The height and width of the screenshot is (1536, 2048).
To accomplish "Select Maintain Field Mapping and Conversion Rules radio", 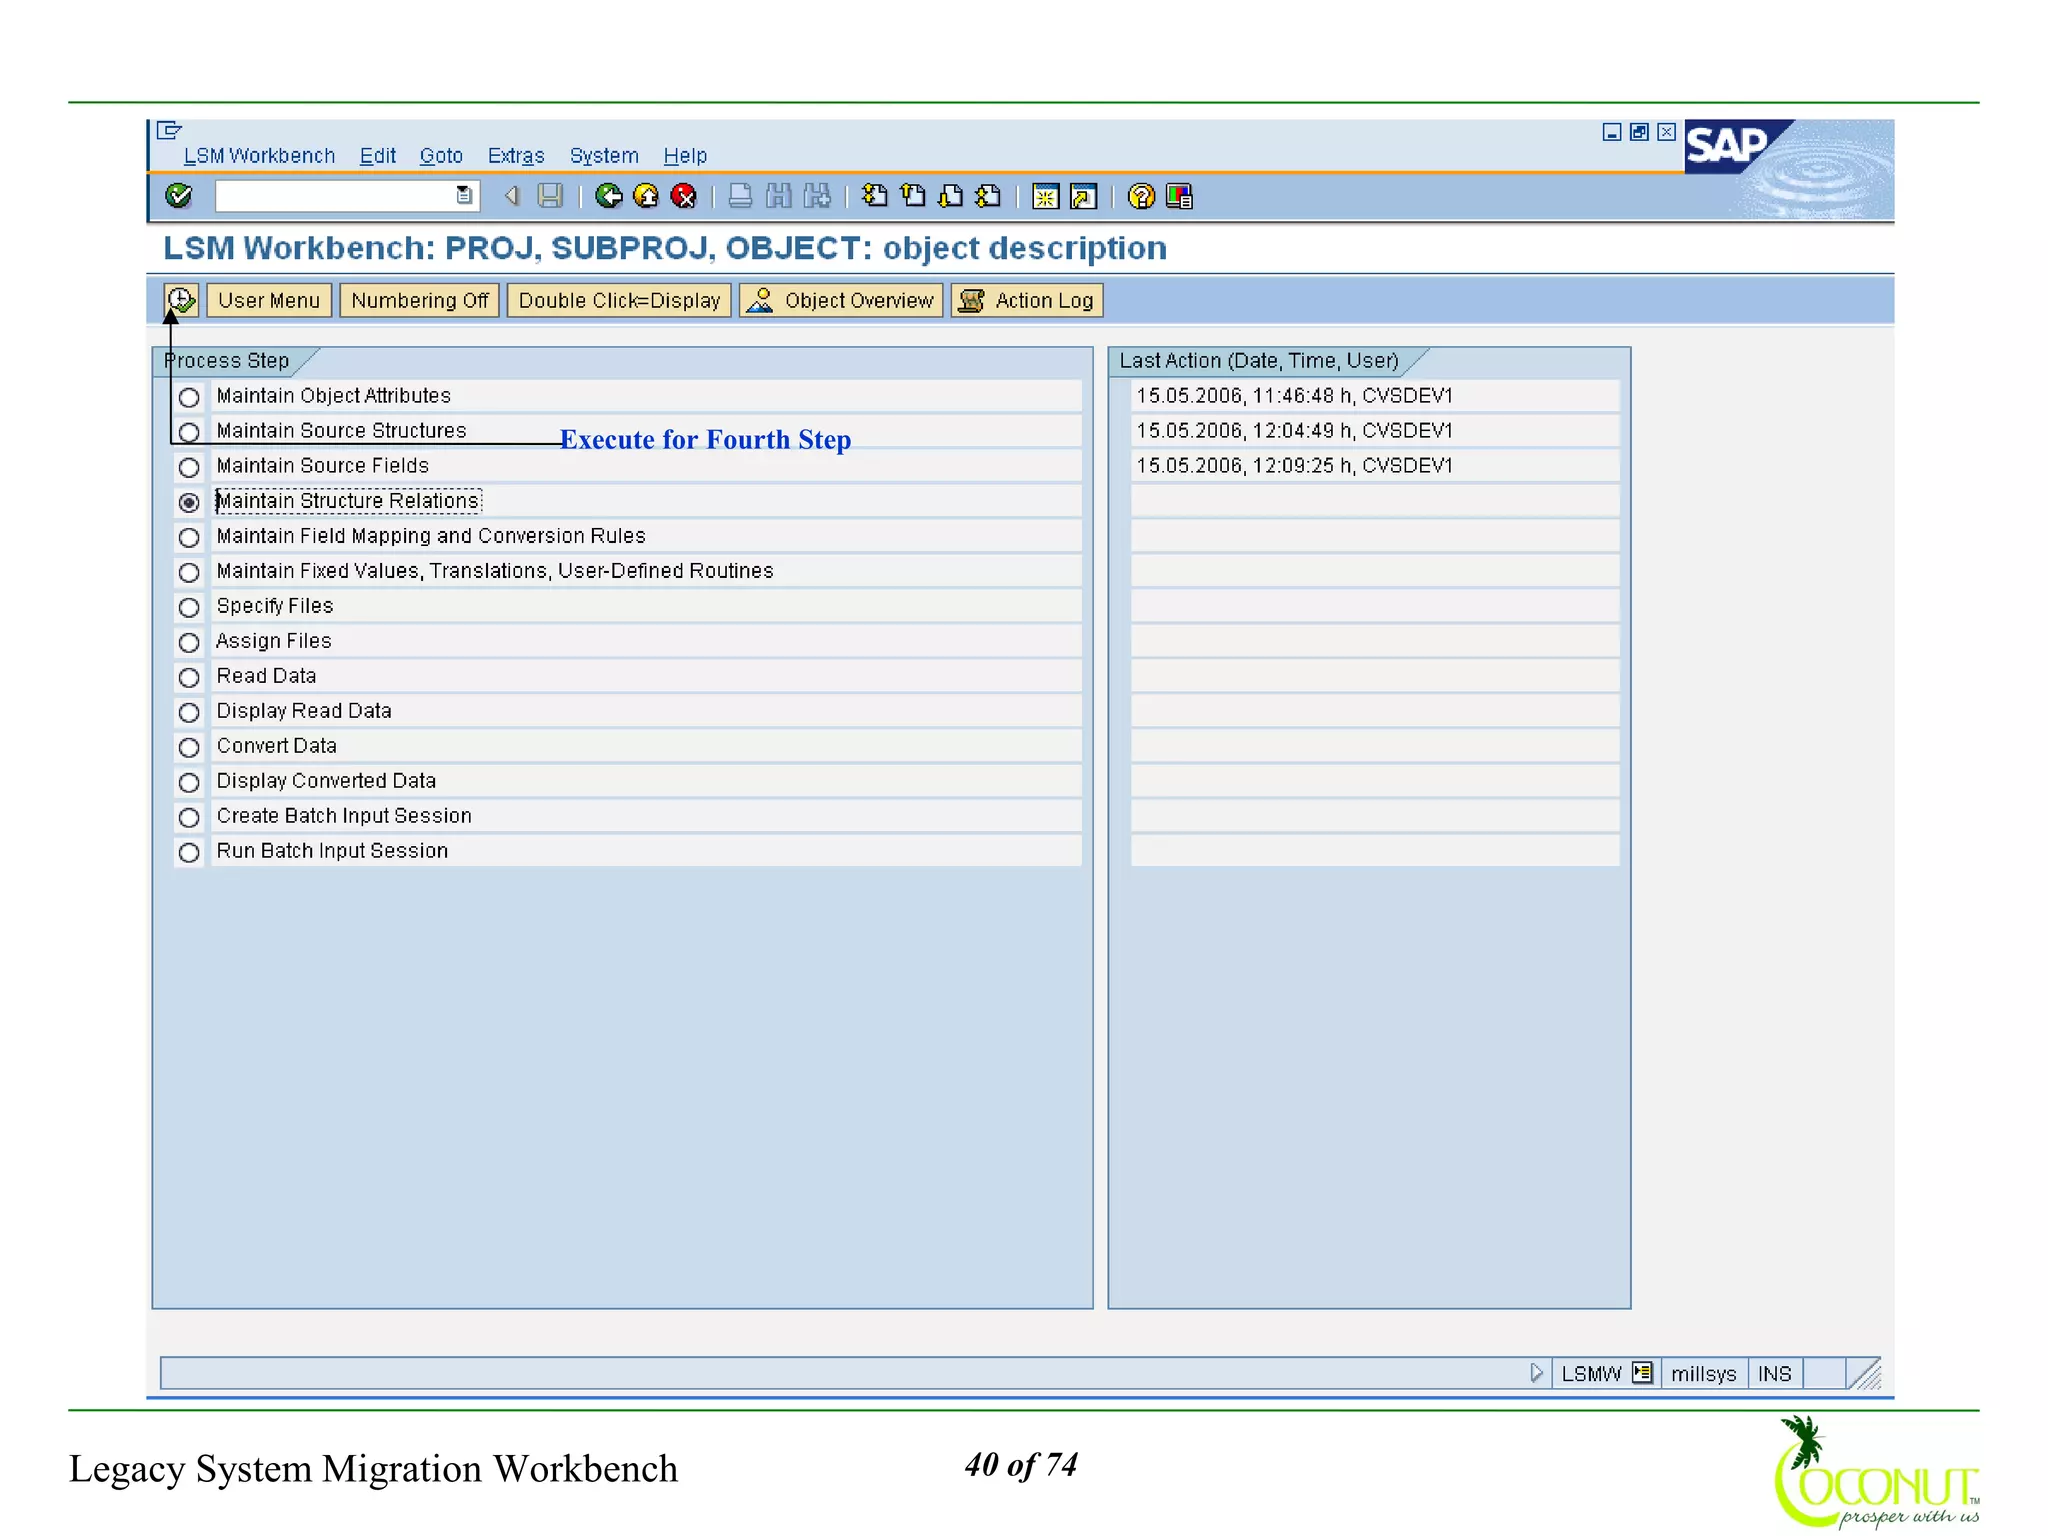I will (x=189, y=537).
